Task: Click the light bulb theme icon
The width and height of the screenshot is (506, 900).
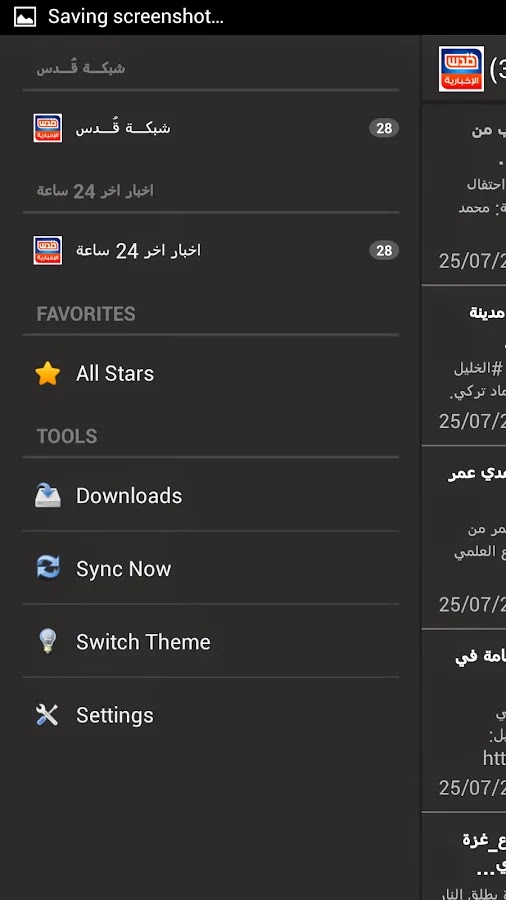Action: tap(48, 641)
